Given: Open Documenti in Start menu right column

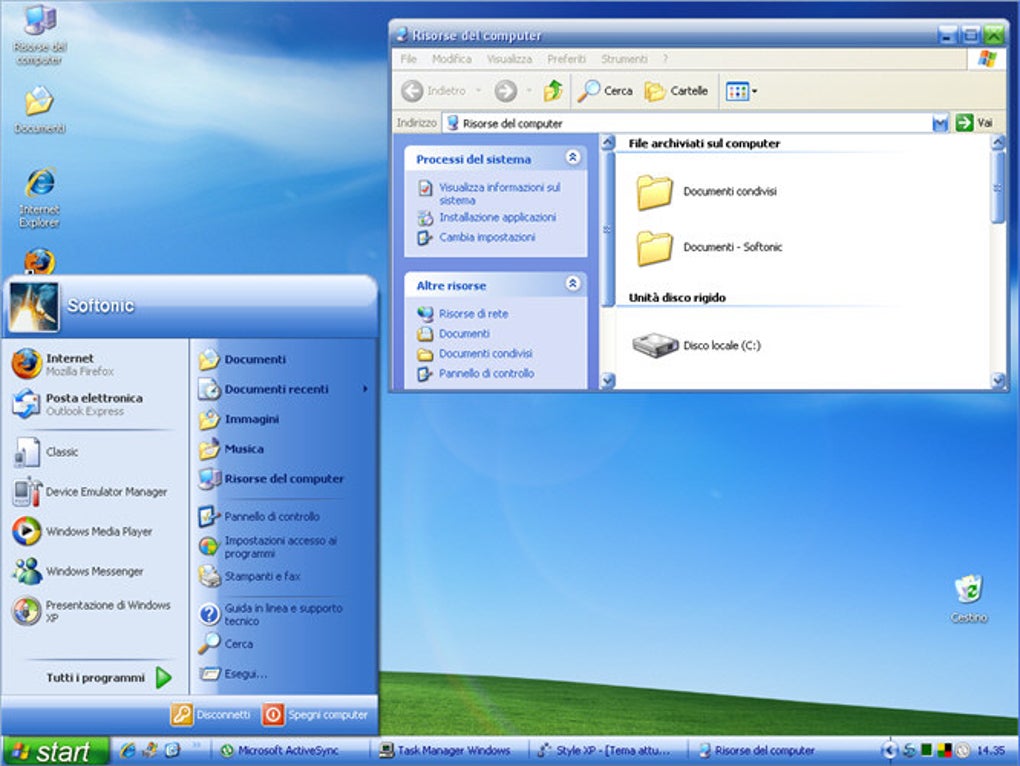Looking at the screenshot, I should click(x=242, y=359).
